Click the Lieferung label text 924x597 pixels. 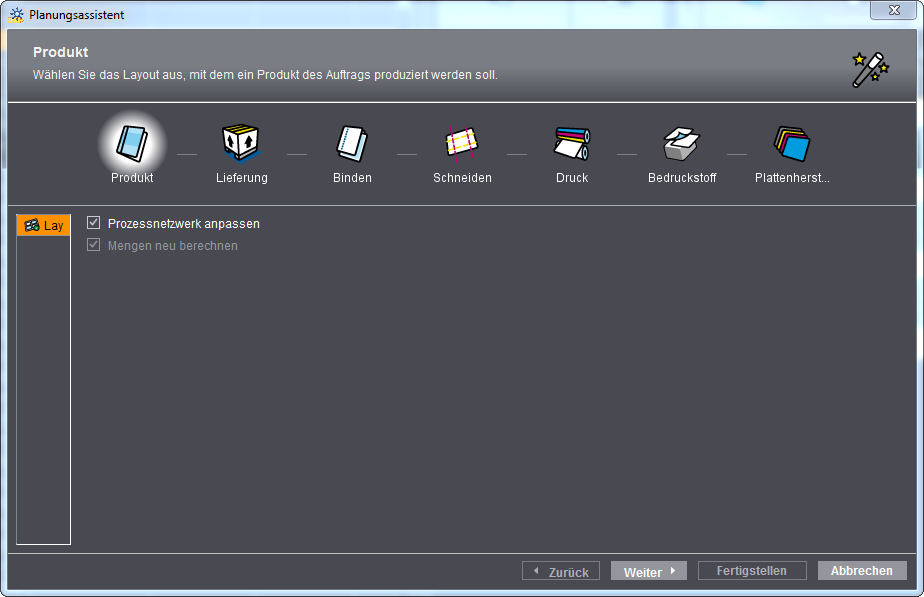click(242, 178)
